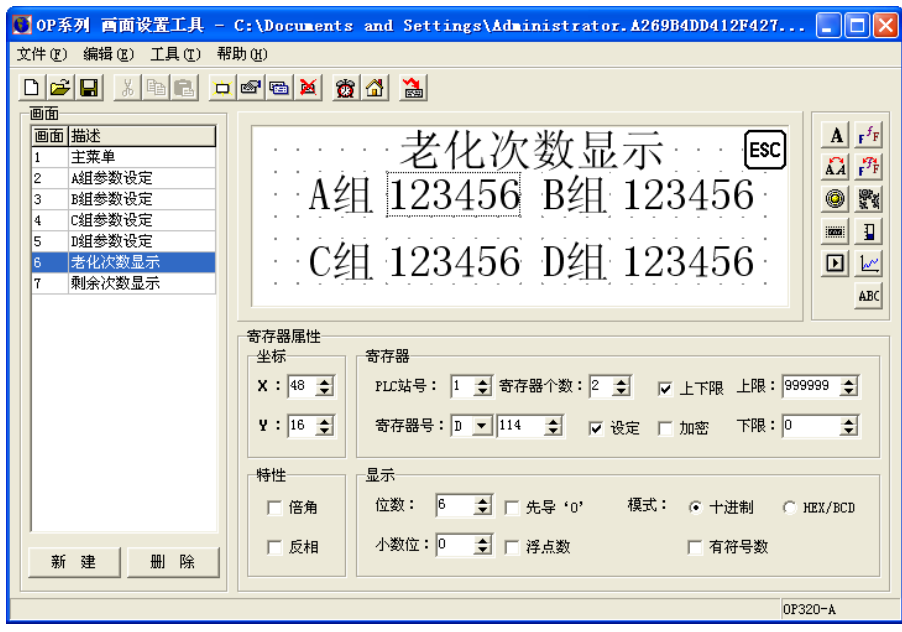Select the puzzle-piece icon tool in palette

(868, 200)
